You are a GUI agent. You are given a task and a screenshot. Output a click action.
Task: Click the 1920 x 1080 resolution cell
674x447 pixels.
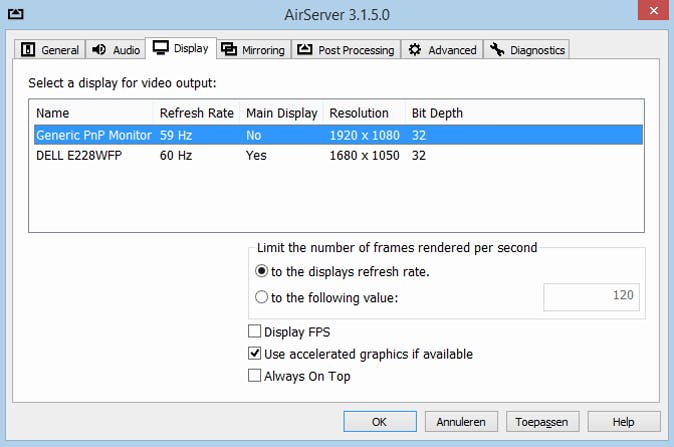pyautogui.click(x=365, y=135)
